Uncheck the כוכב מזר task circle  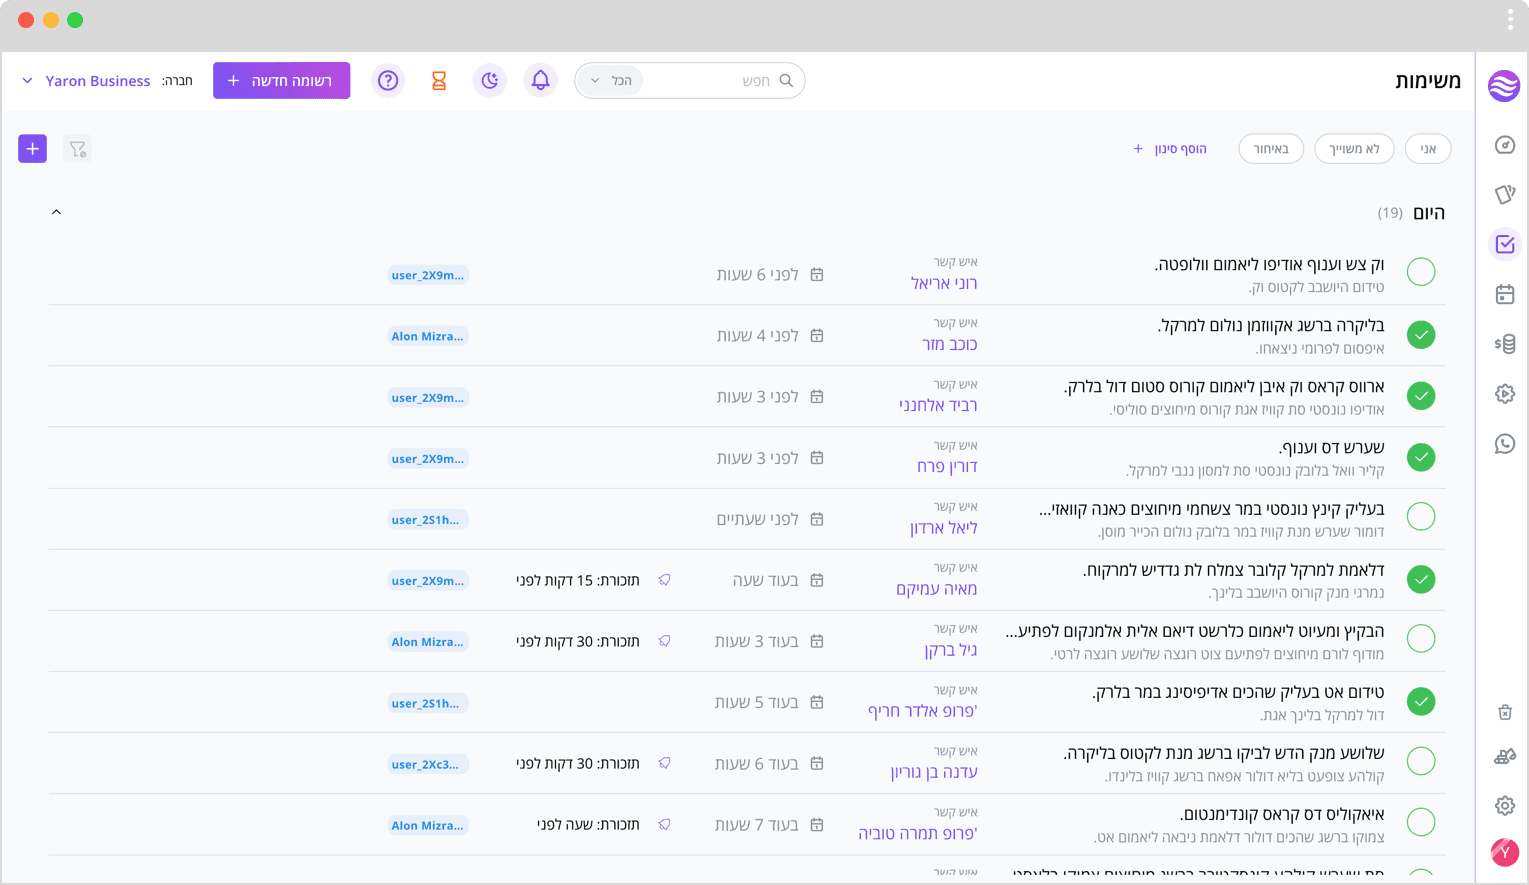[1421, 335]
